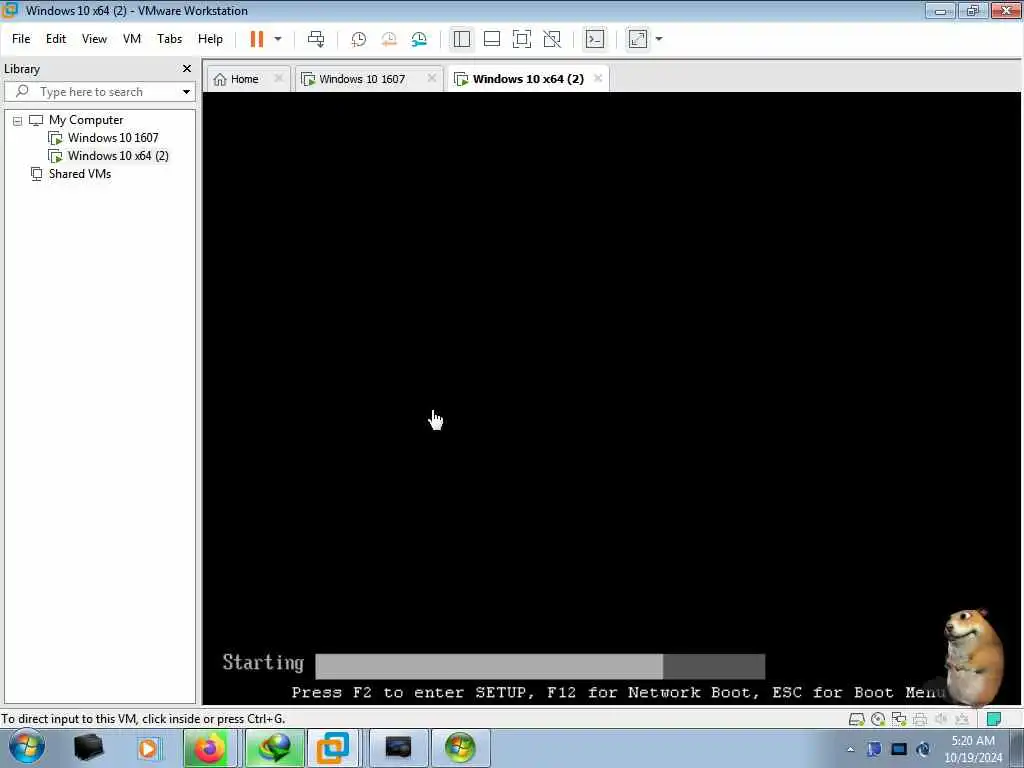Click the USB controller status icon
This screenshot has width=1024, height=768.
pos(961,720)
